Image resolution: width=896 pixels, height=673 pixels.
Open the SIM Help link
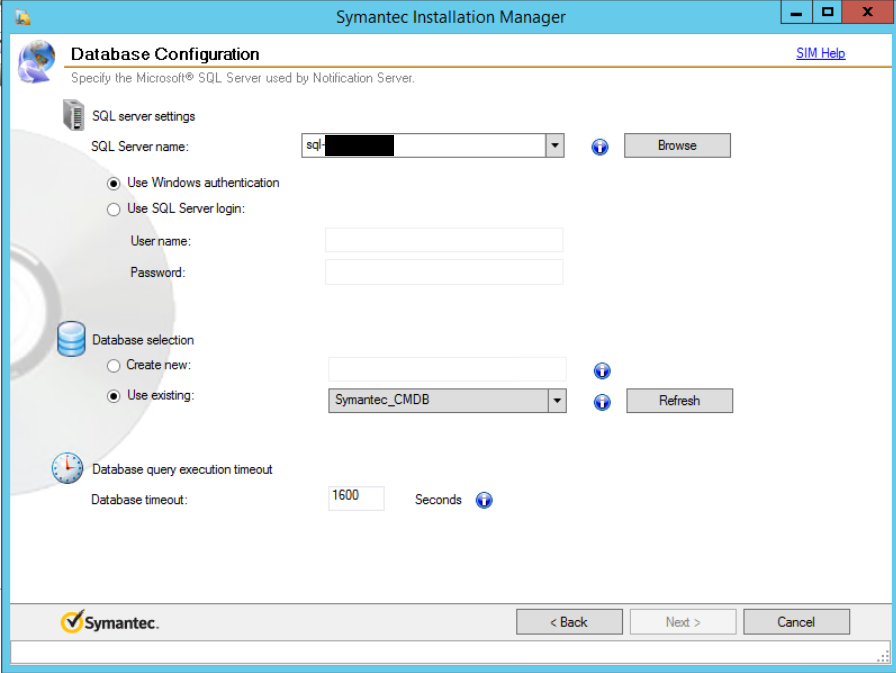[821, 53]
